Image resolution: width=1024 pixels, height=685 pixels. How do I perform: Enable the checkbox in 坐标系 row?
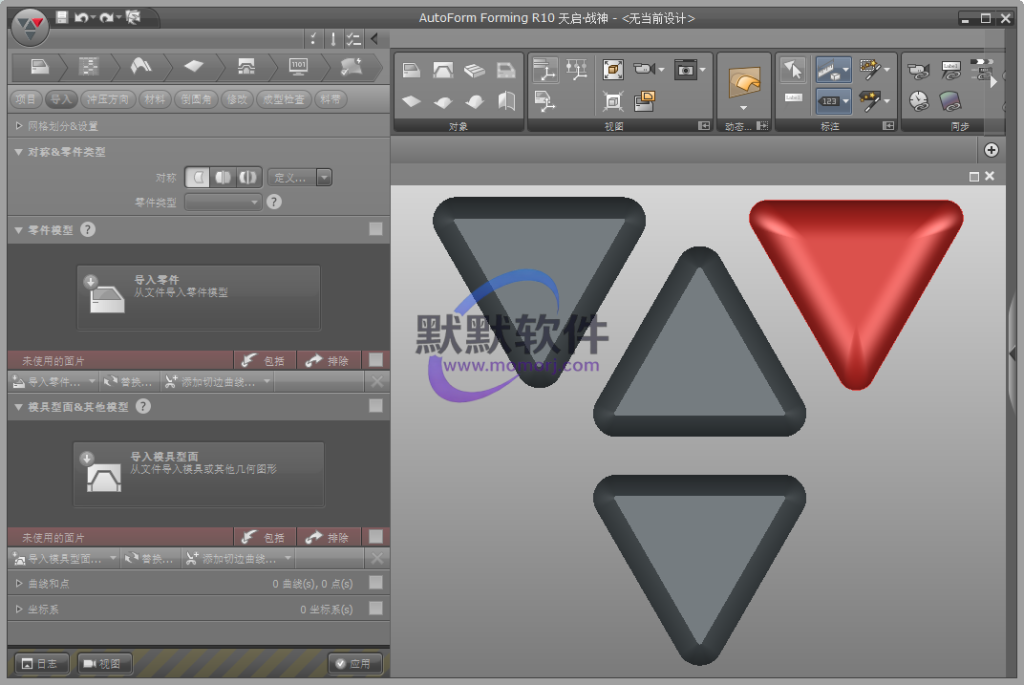point(375,608)
